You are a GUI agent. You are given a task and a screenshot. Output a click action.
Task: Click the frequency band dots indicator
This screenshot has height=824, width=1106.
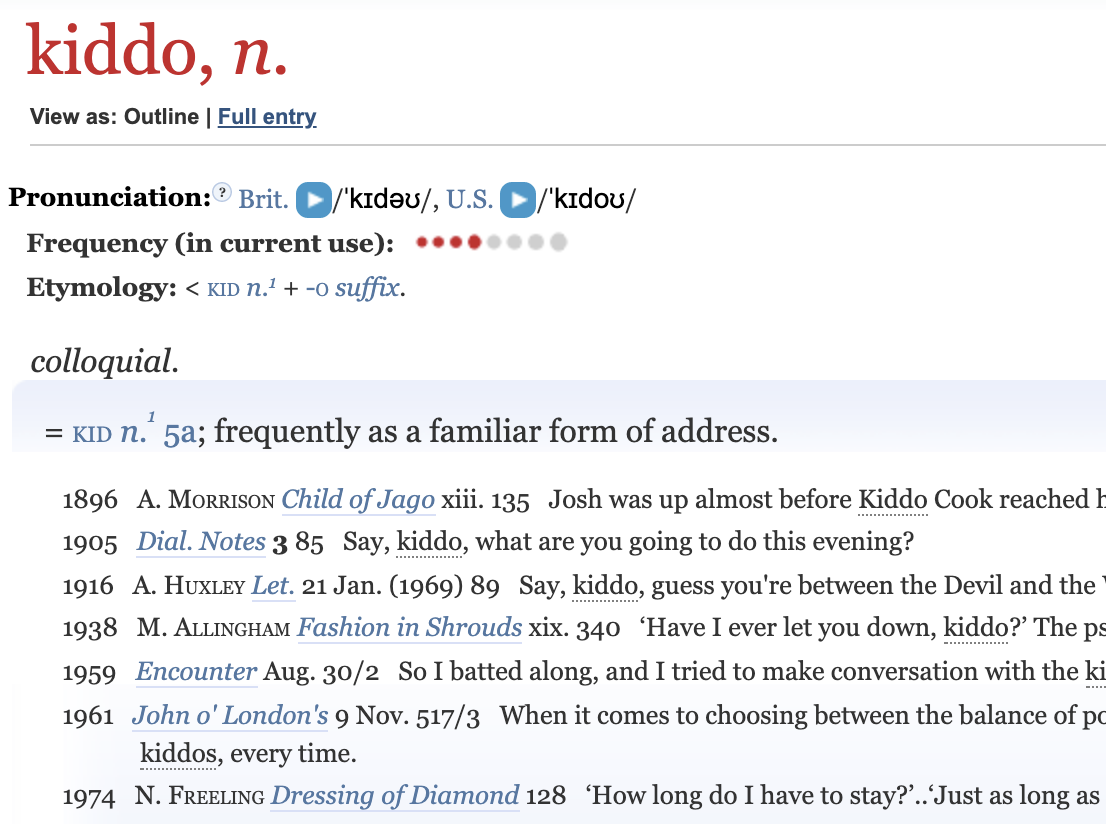coord(491,243)
